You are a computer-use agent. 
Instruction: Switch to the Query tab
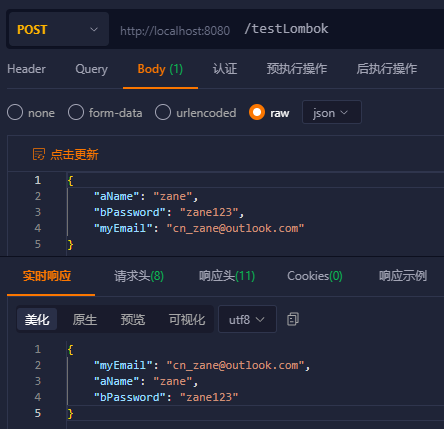click(x=92, y=69)
